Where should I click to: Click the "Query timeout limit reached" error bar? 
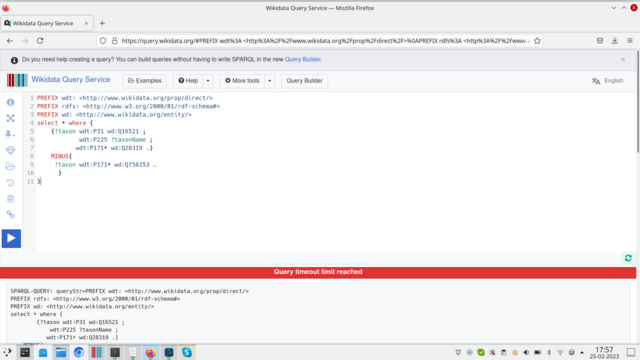point(318,272)
